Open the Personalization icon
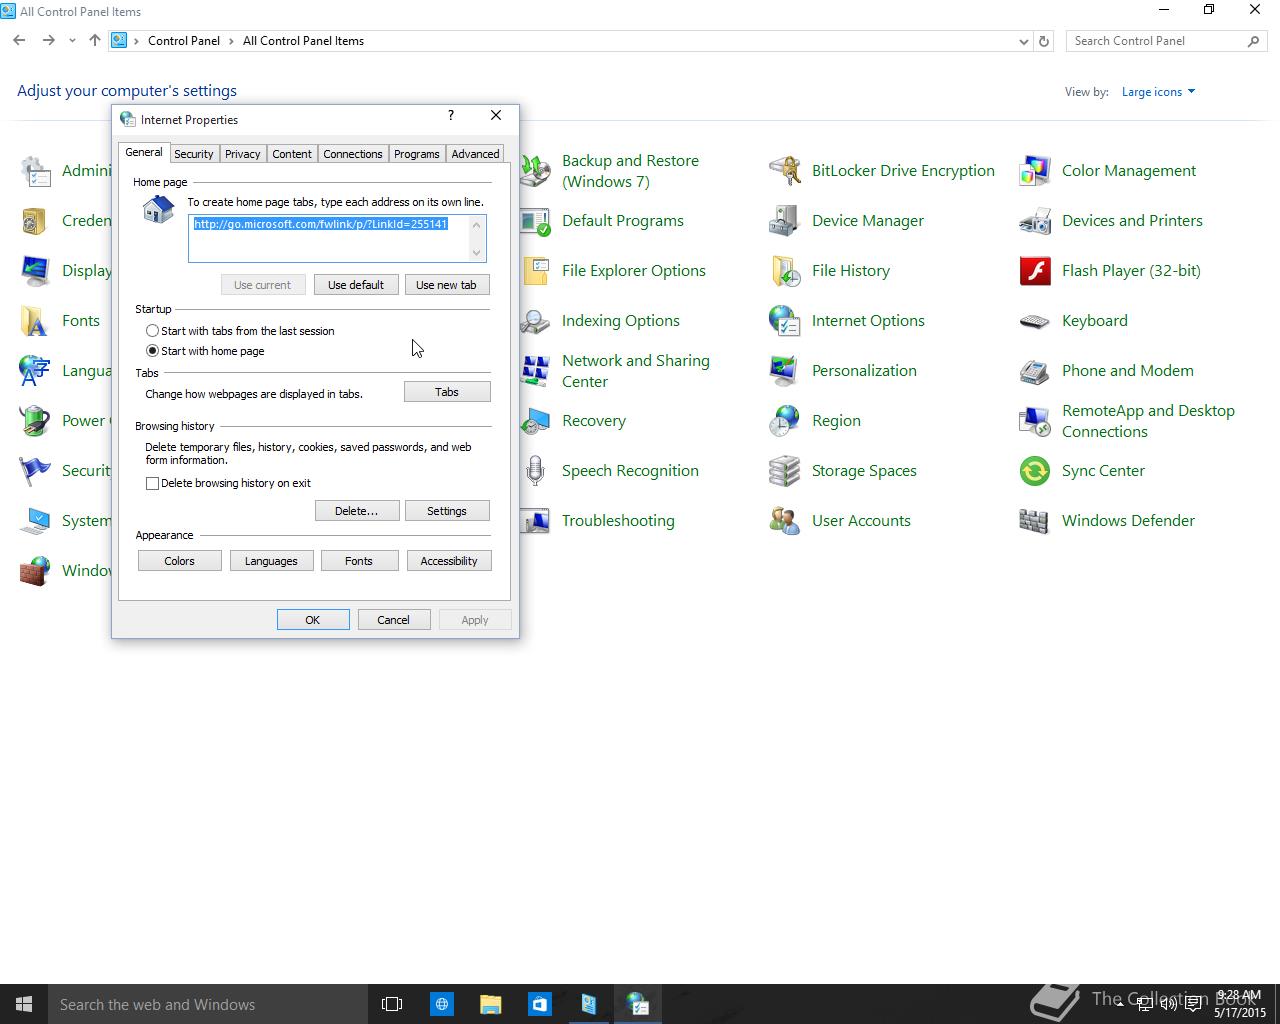 pos(785,371)
